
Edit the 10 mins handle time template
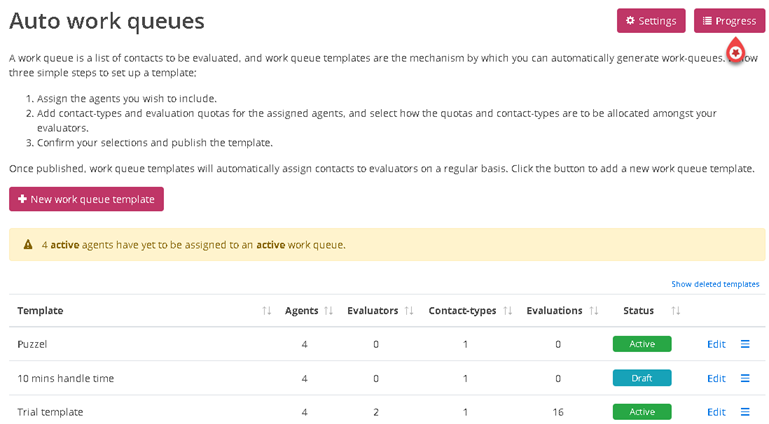click(x=716, y=378)
